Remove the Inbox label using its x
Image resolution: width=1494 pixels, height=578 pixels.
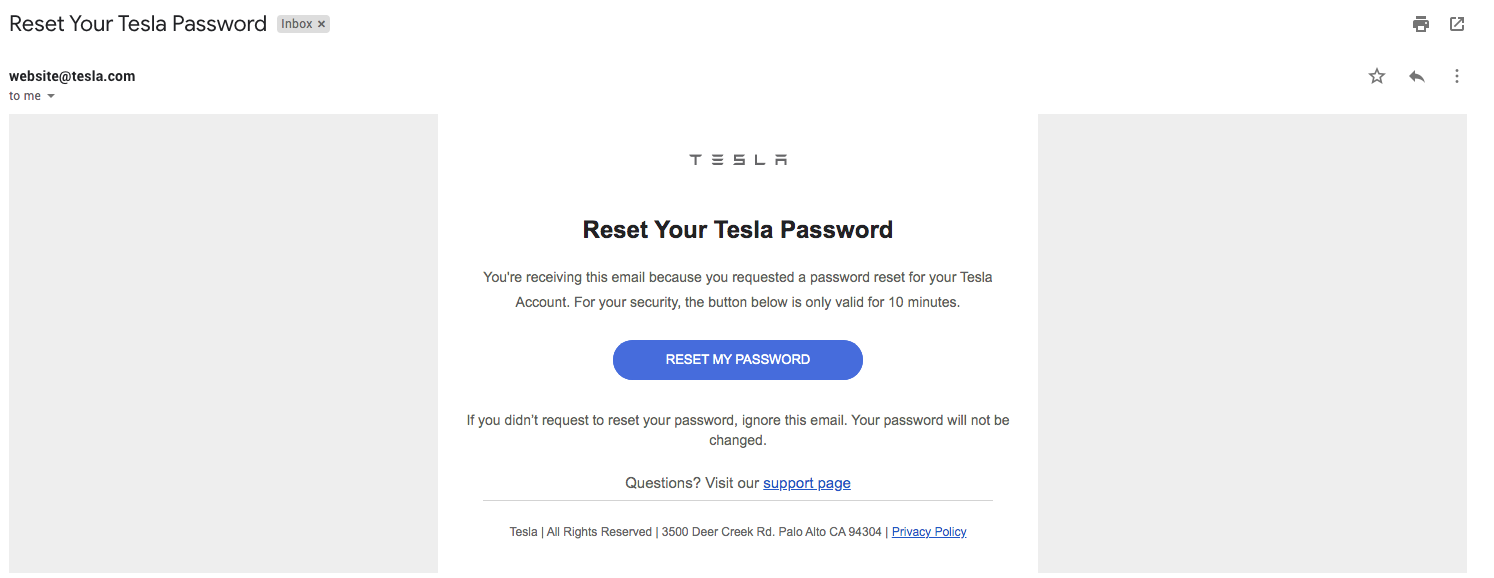pos(322,24)
